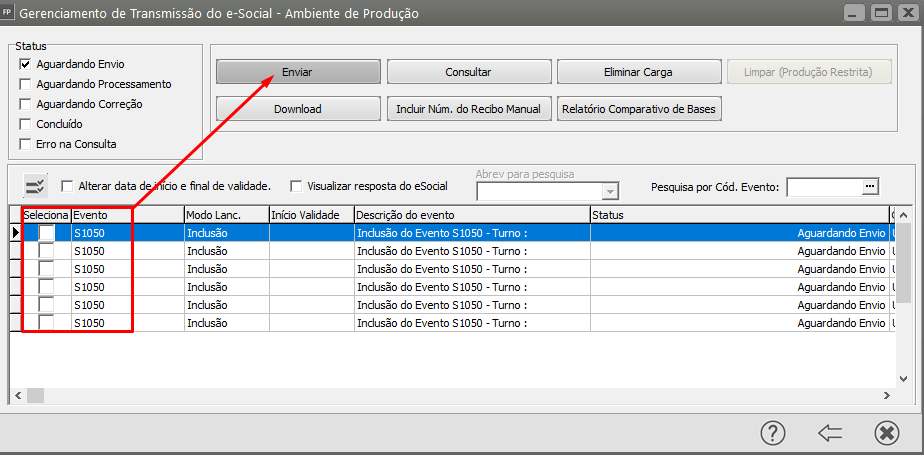Viewport: 924px width, 455px height.
Task: Uncheck the Aguardando Envio status filter
Action: pyautogui.click(x=25, y=64)
